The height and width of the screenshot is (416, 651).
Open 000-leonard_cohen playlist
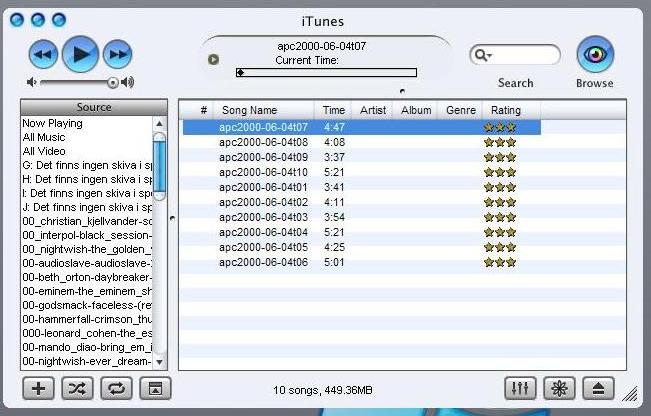pyautogui.click(x=87, y=333)
